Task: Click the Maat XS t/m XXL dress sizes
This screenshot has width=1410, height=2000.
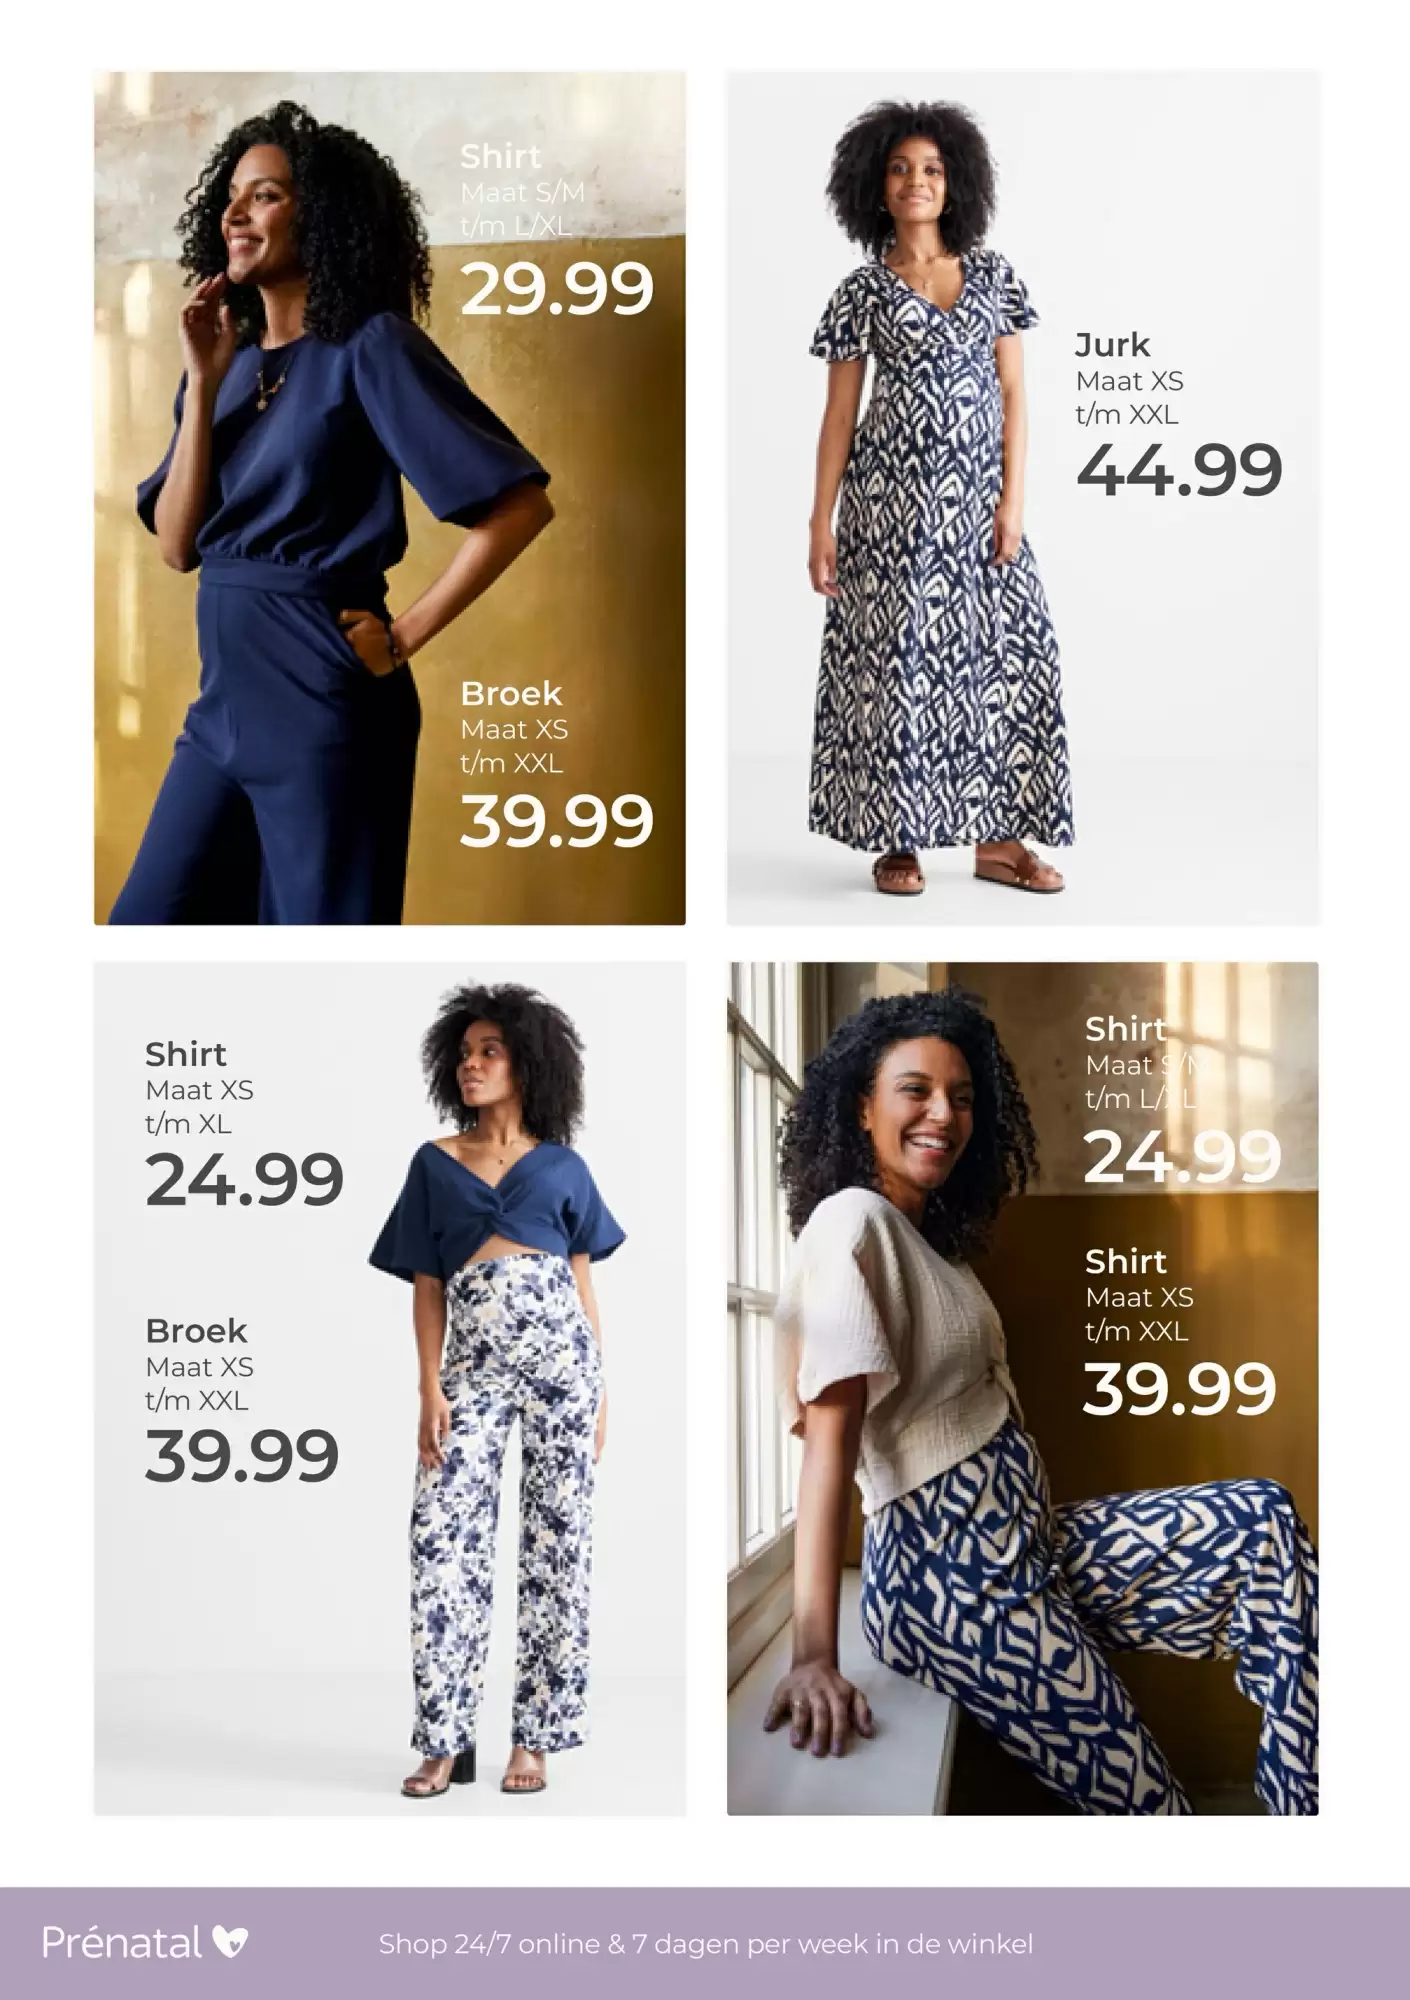Action: 1129,398
